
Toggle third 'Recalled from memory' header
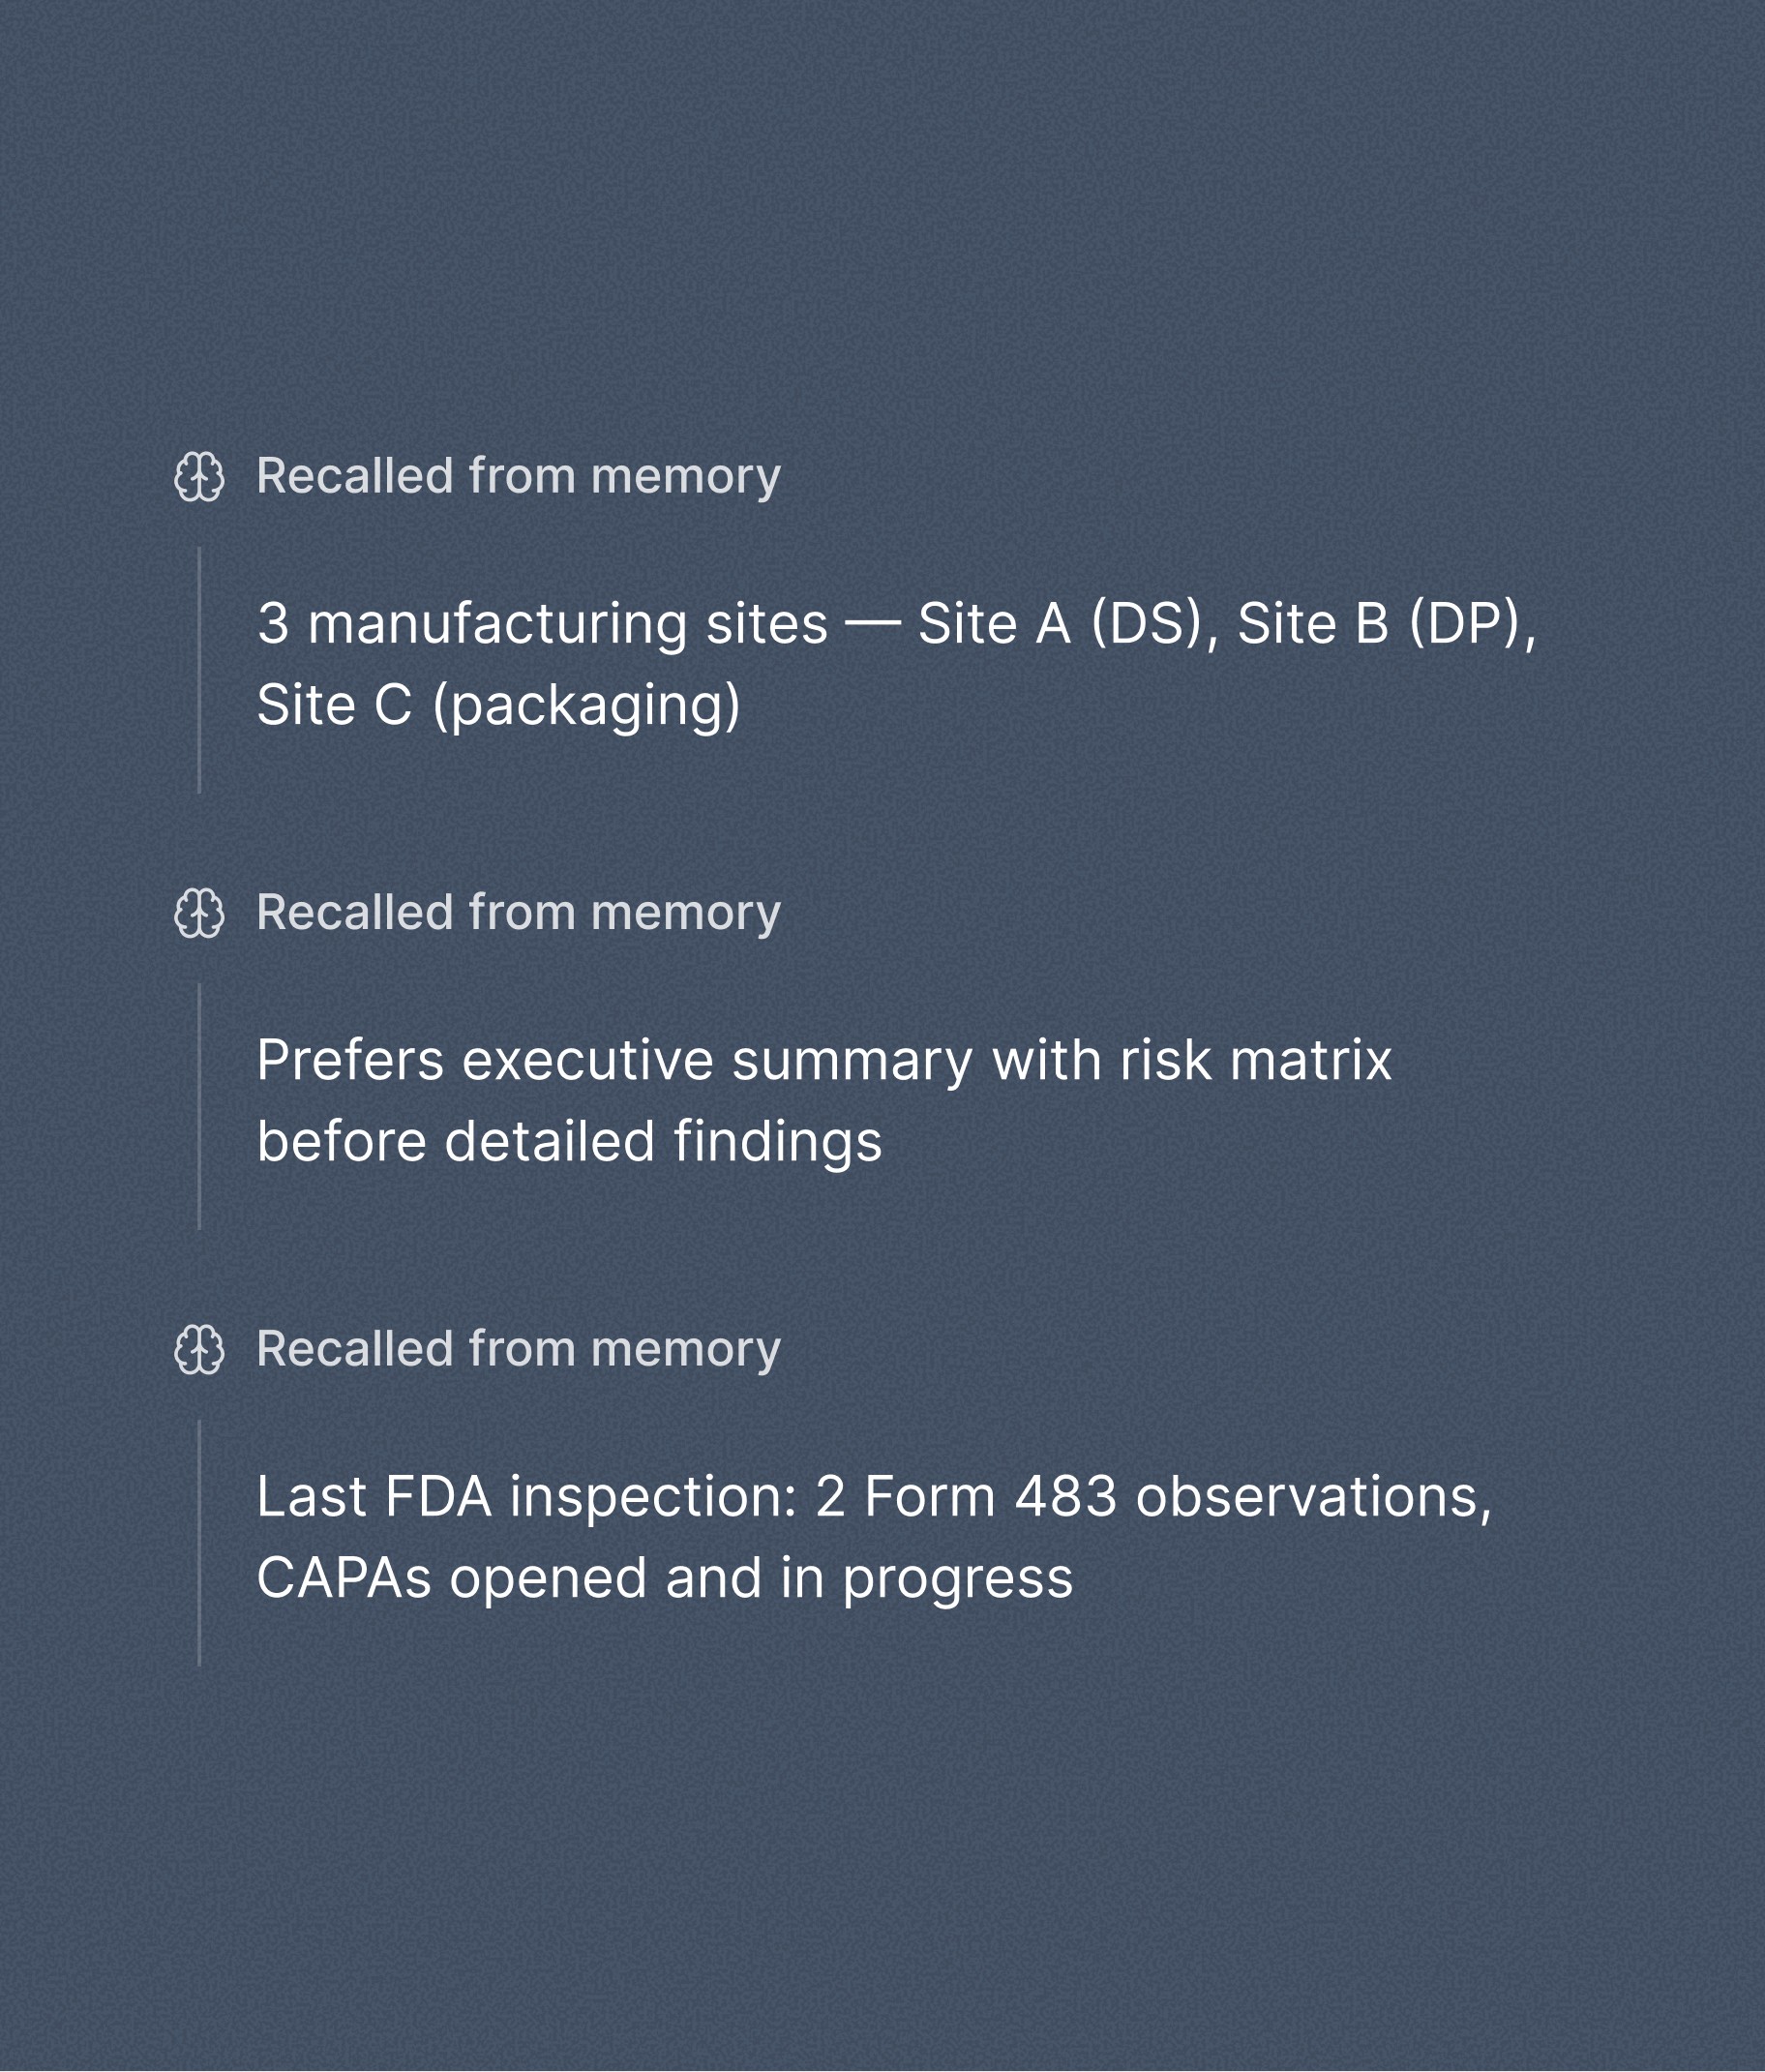click(x=518, y=1350)
